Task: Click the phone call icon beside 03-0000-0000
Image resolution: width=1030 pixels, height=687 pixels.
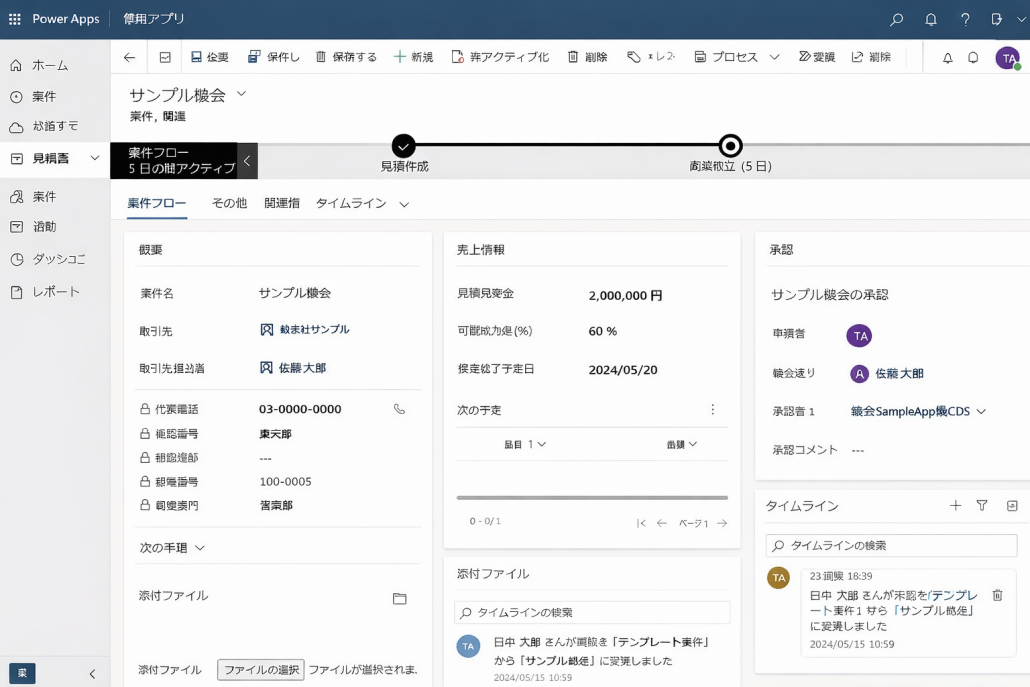Action: (x=399, y=409)
